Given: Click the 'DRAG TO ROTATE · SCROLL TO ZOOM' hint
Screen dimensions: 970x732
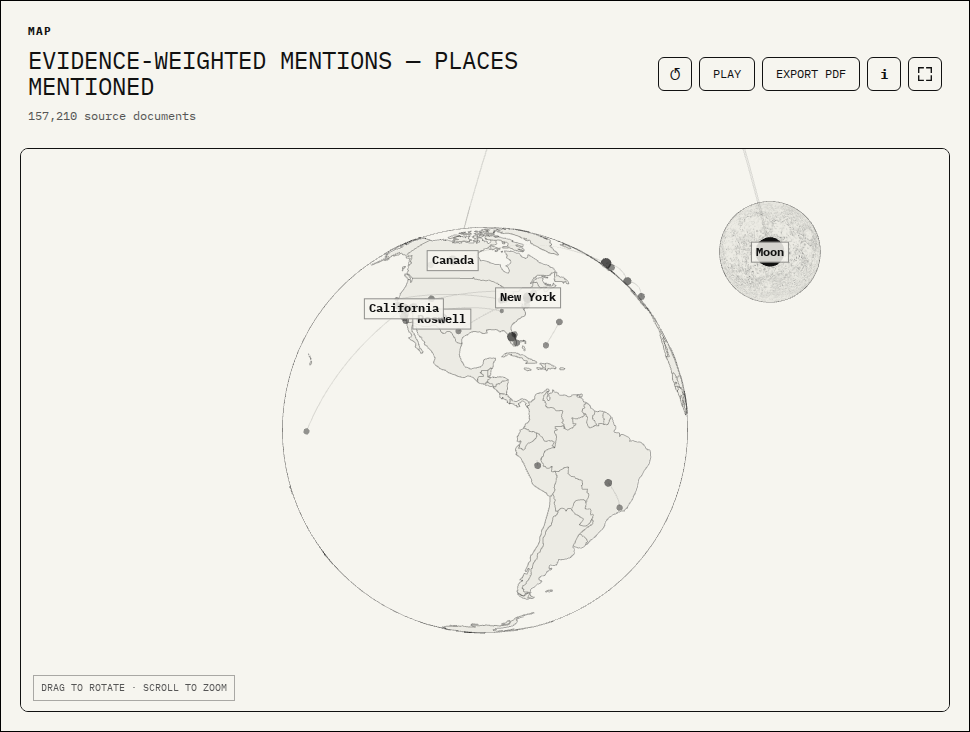Looking at the screenshot, I should coord(134,688).
